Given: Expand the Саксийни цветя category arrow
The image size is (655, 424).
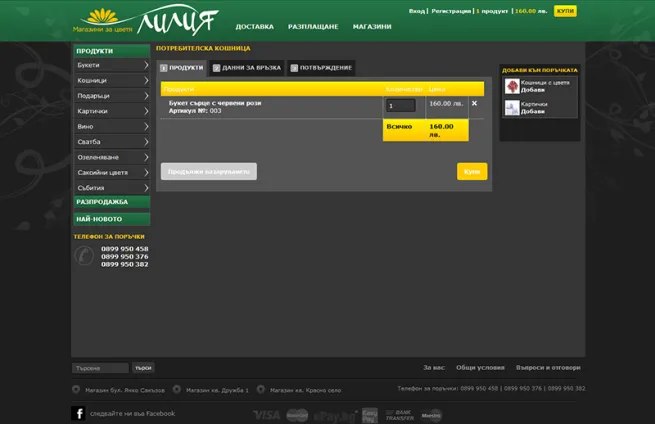Looking at the screenshot, I should pyautogui.click(x=146, y=173).
